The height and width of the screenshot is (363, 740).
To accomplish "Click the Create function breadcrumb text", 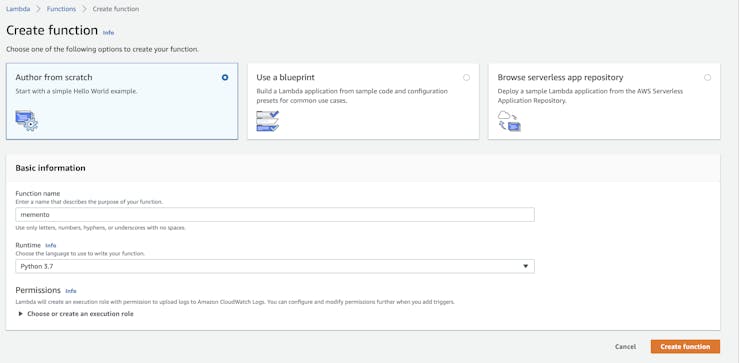I will [116, 9].
